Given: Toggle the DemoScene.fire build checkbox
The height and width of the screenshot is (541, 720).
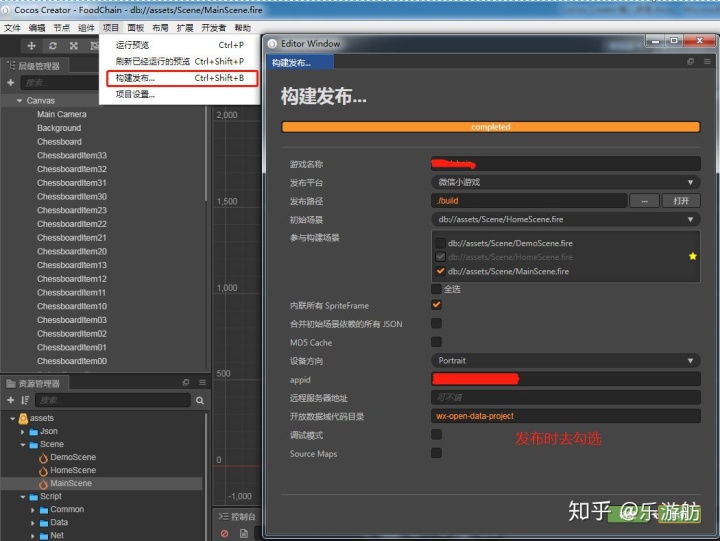Looking at the screenshot, I should [440, 243].
